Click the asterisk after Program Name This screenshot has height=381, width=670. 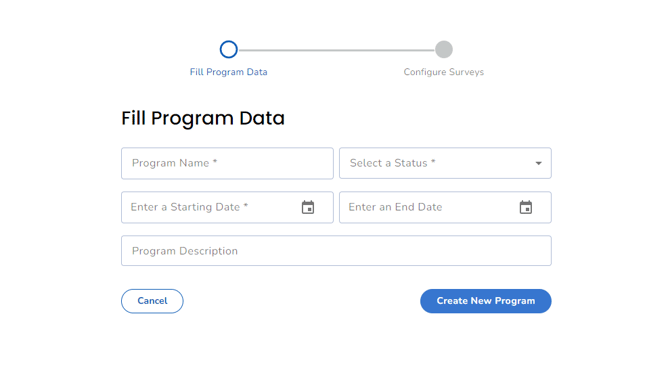215,161
